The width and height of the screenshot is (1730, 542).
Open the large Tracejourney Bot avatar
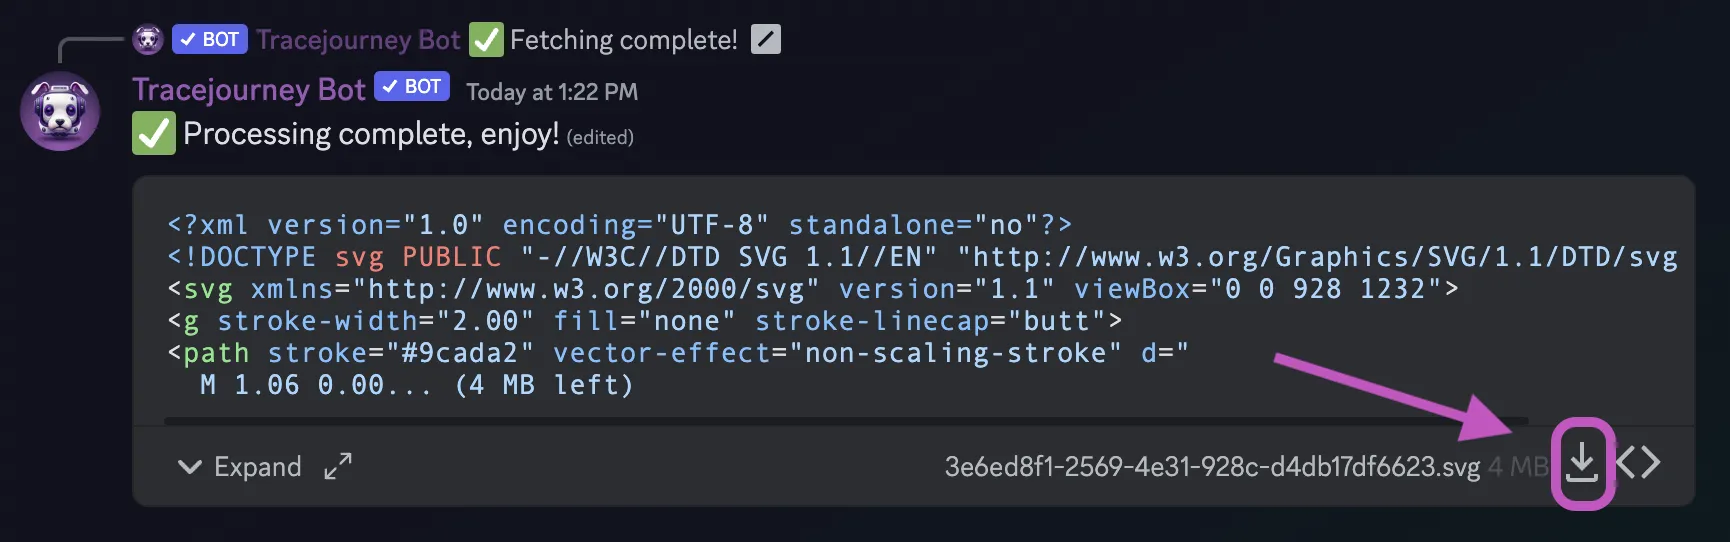click(60, 111)
